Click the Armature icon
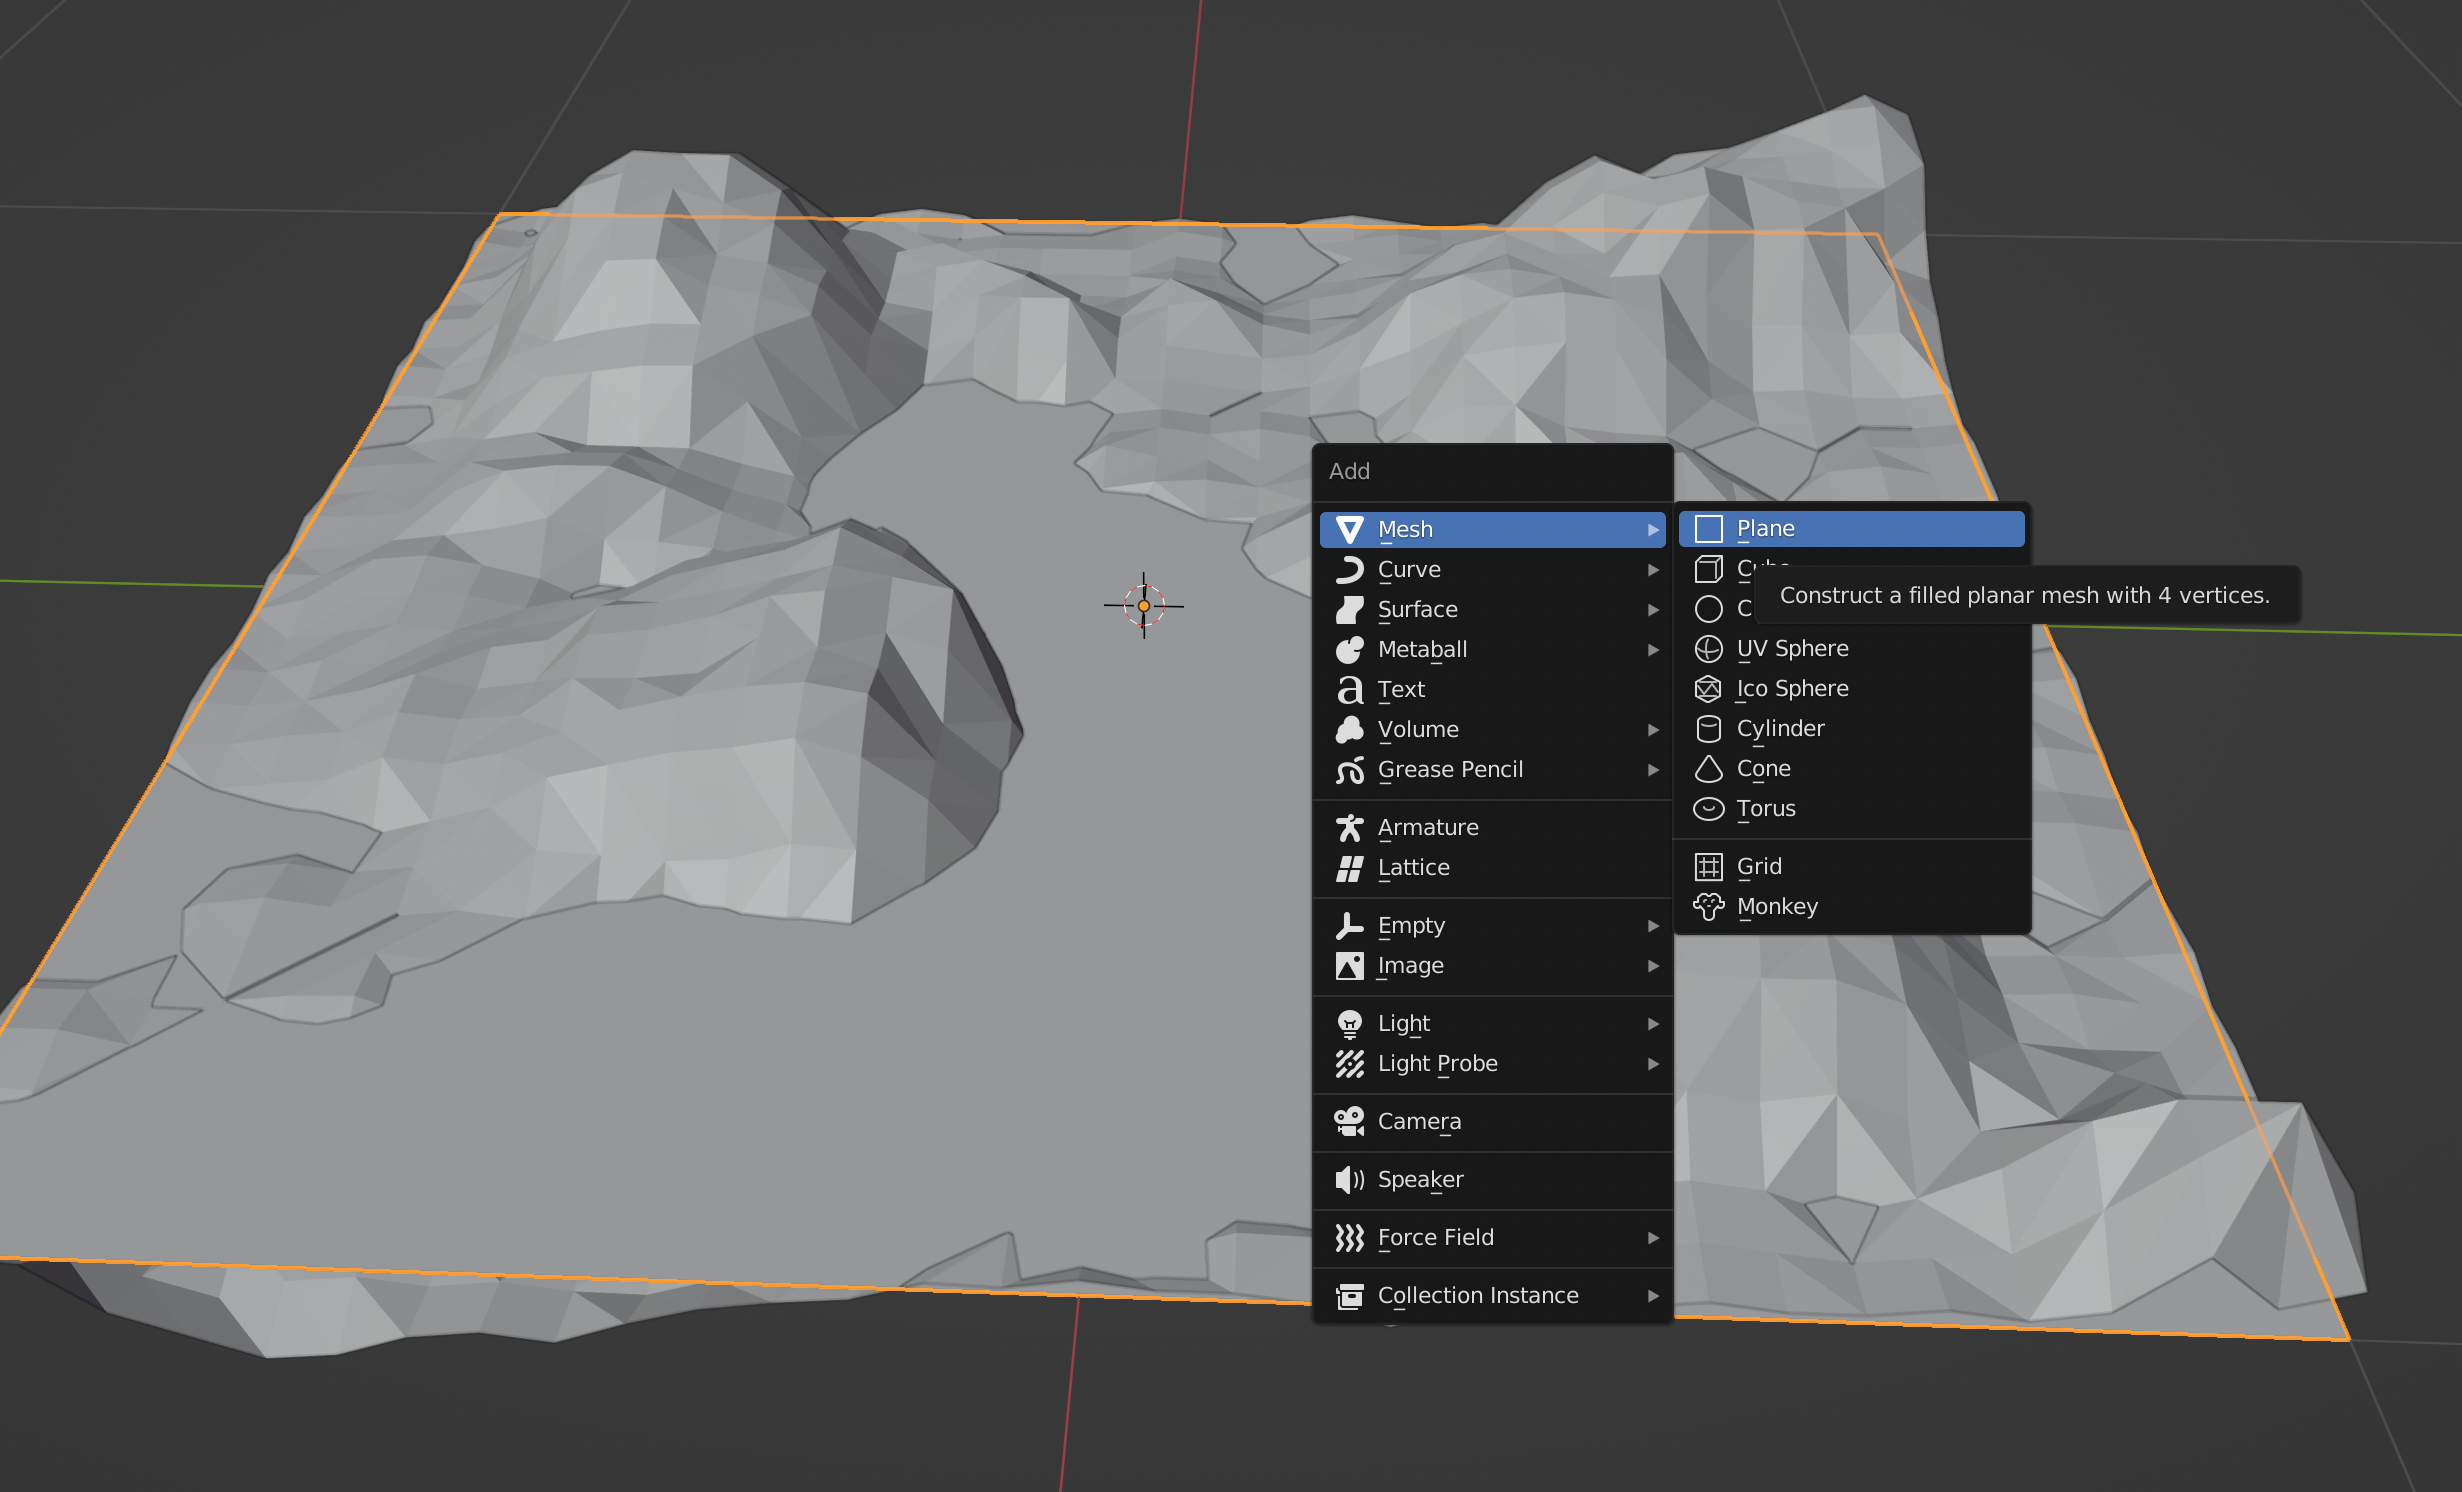 click(1349, 828)
